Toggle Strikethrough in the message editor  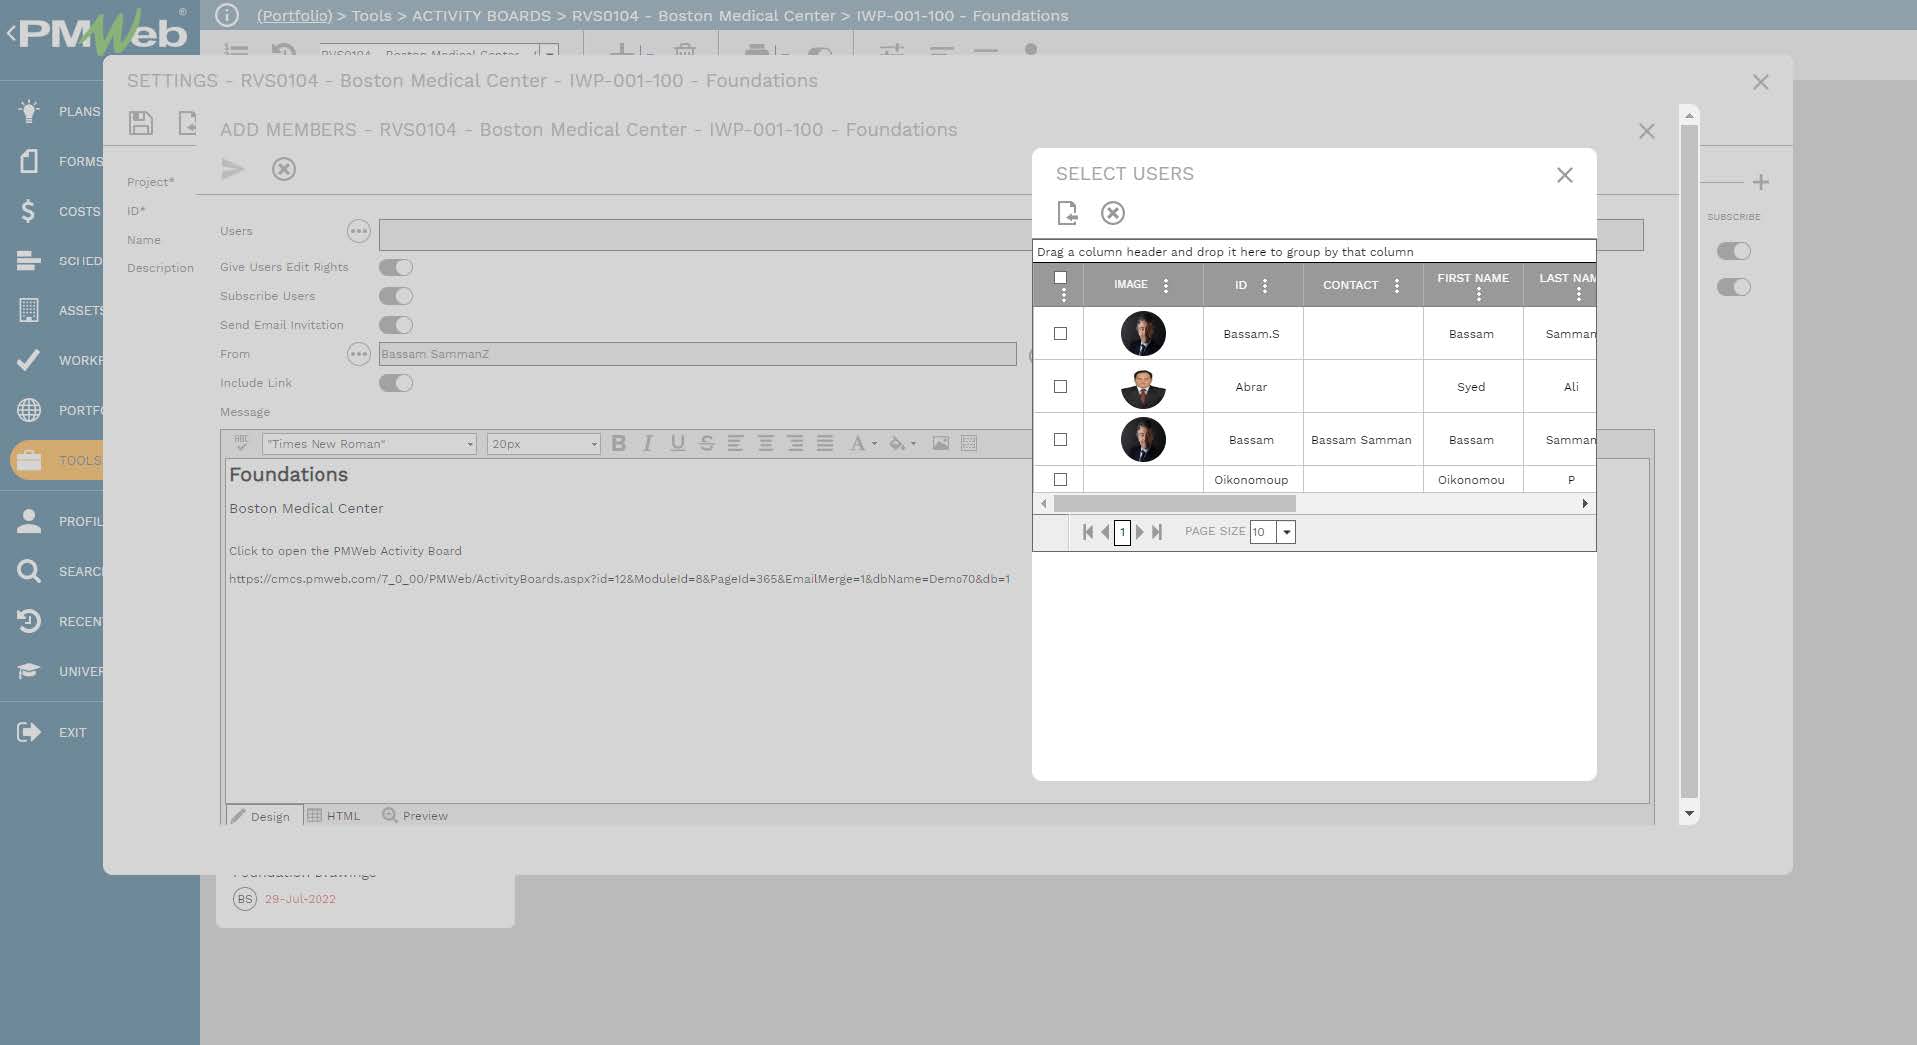coord(707,443)
